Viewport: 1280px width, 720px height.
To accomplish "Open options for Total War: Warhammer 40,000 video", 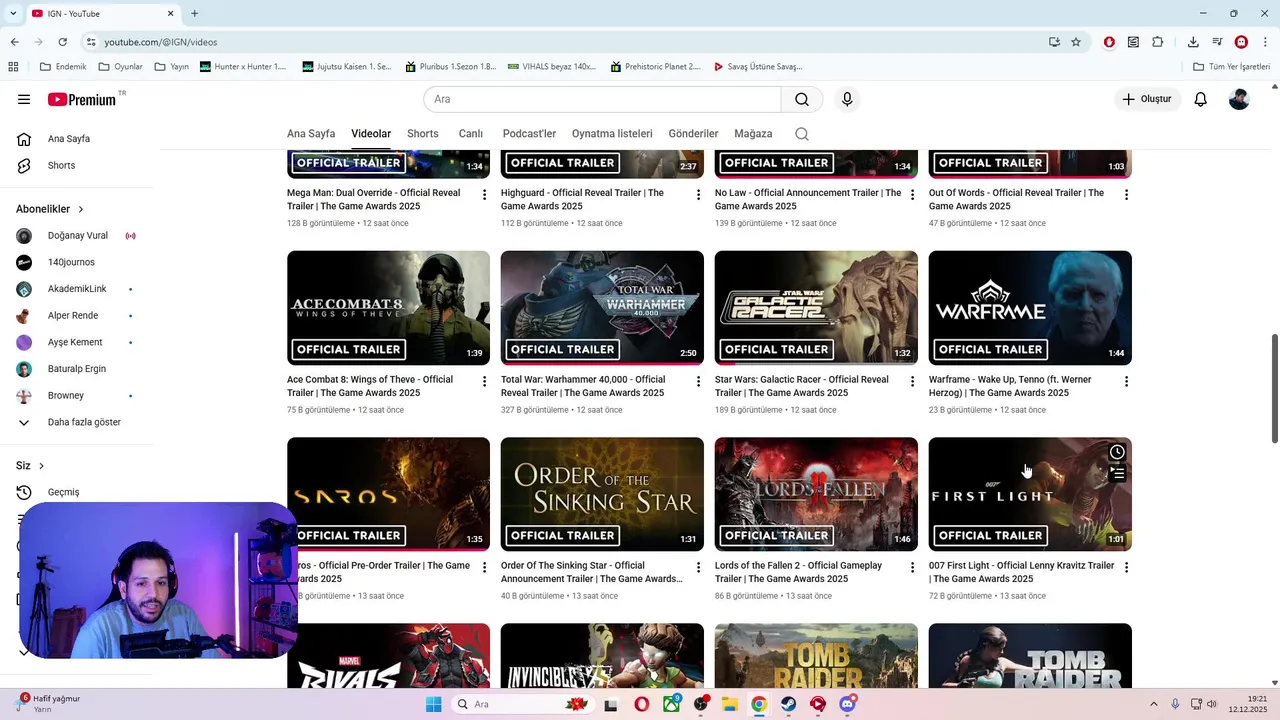I will pyautogui.click(x=699, y=381).
